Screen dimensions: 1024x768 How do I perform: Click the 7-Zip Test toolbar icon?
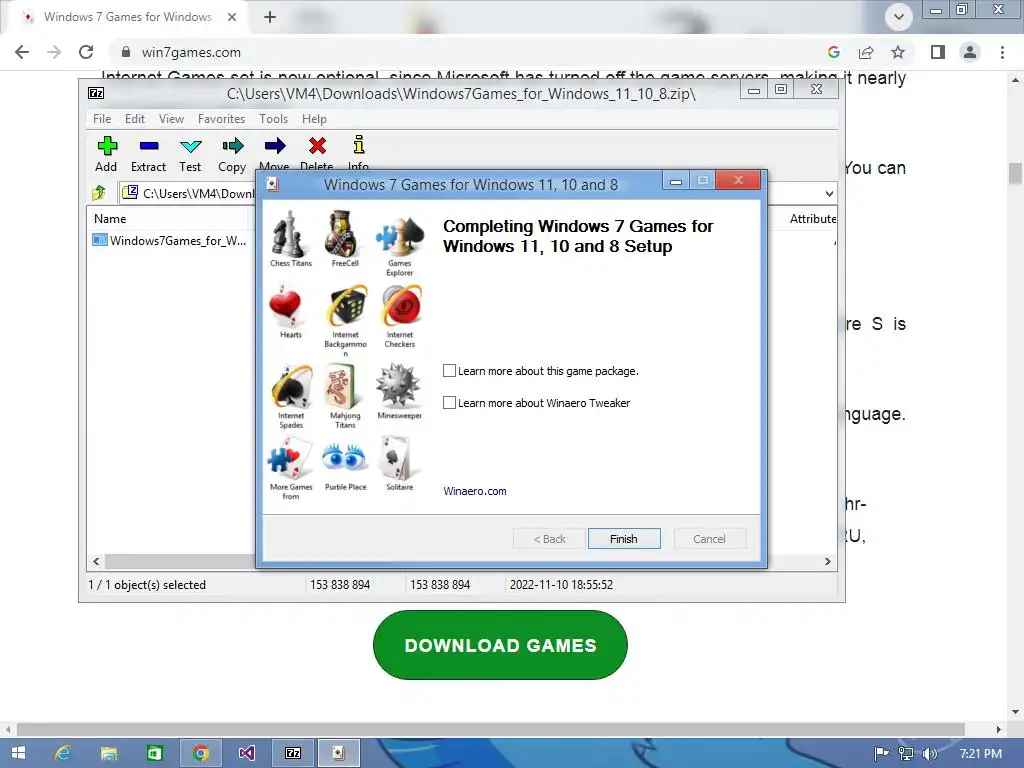click(x=191, y=146)
